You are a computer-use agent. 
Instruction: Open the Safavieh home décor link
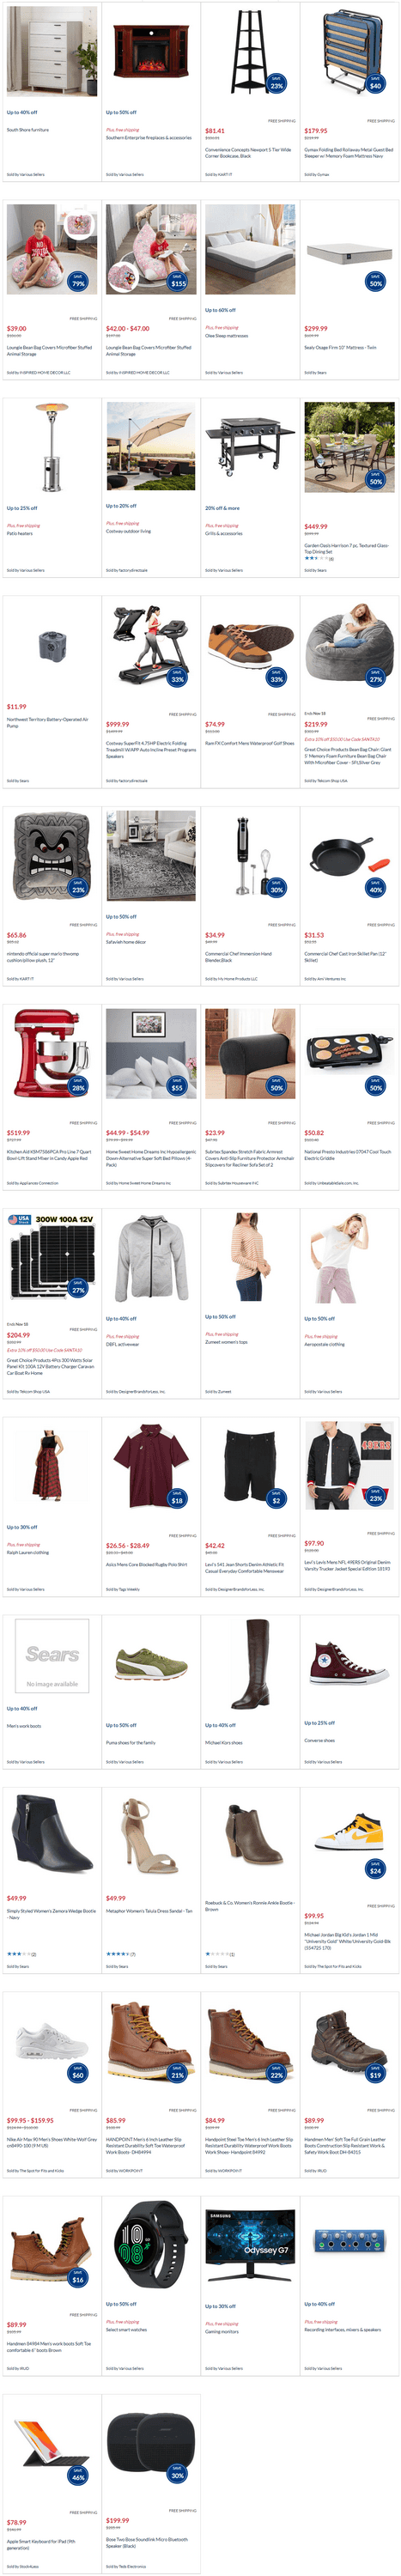126,941
